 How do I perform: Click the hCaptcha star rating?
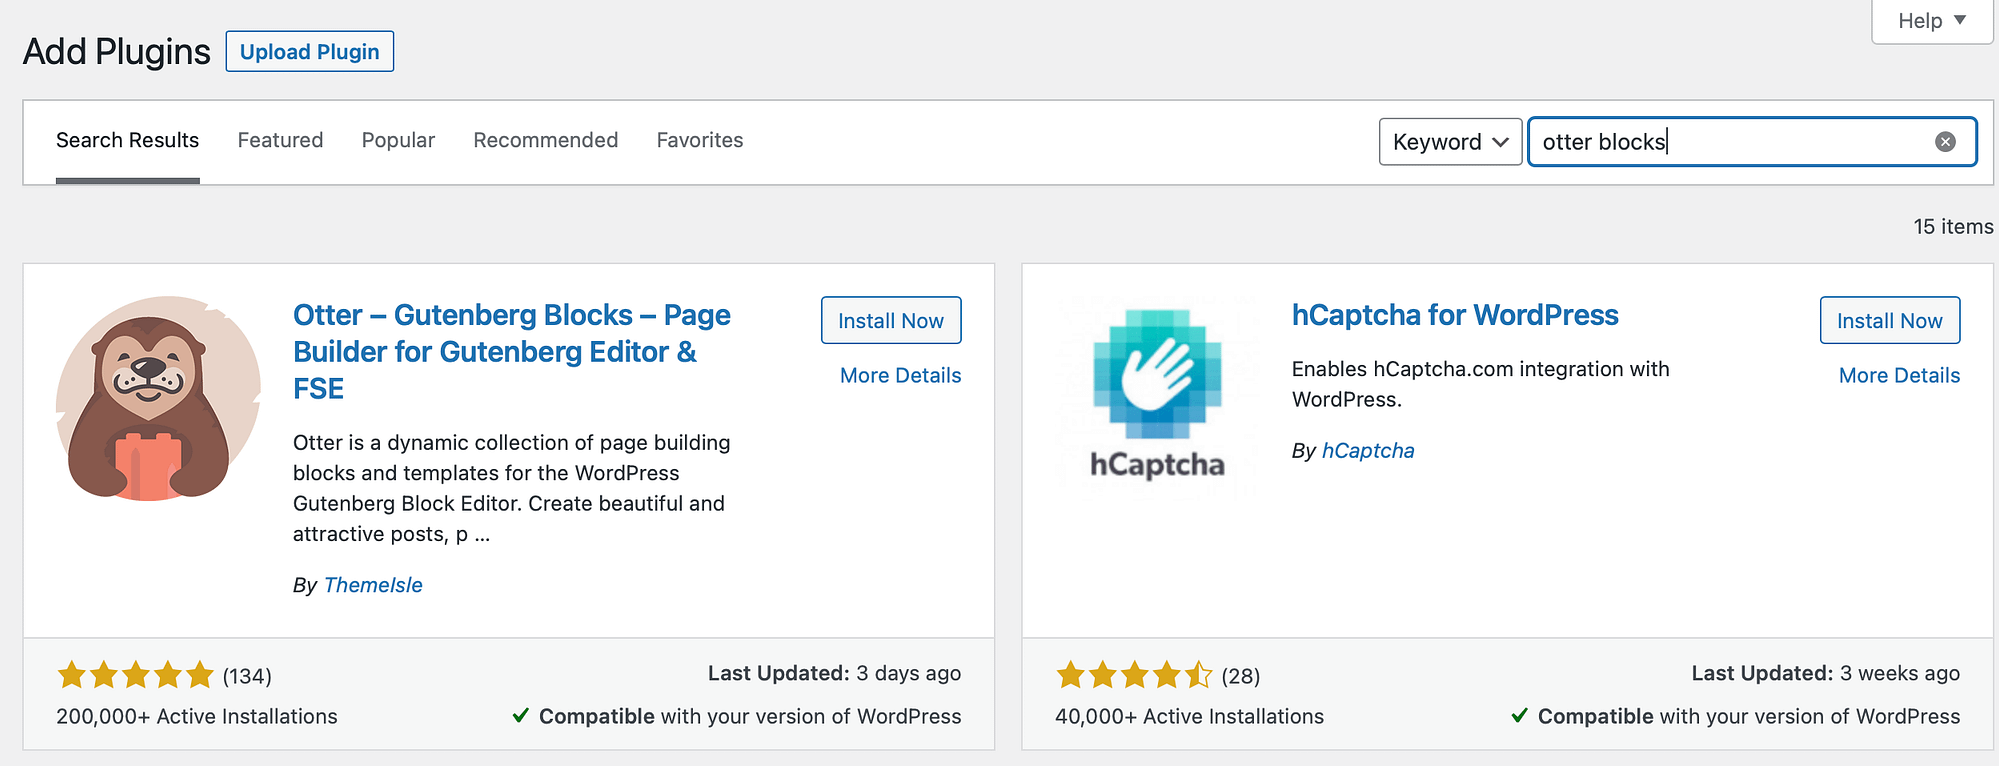tap(1134, 676)
